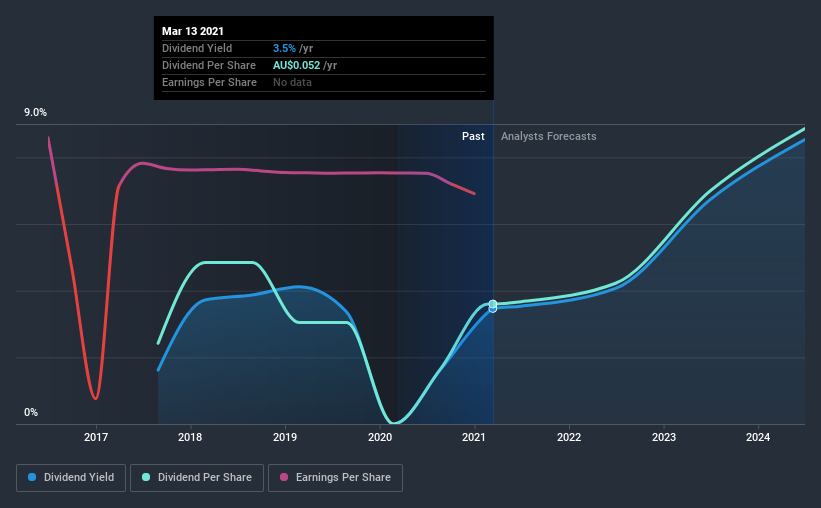The height and width of the screenshot is (508, 821).
Task: Click the Analysts Forecasts label
Action: 549,136
